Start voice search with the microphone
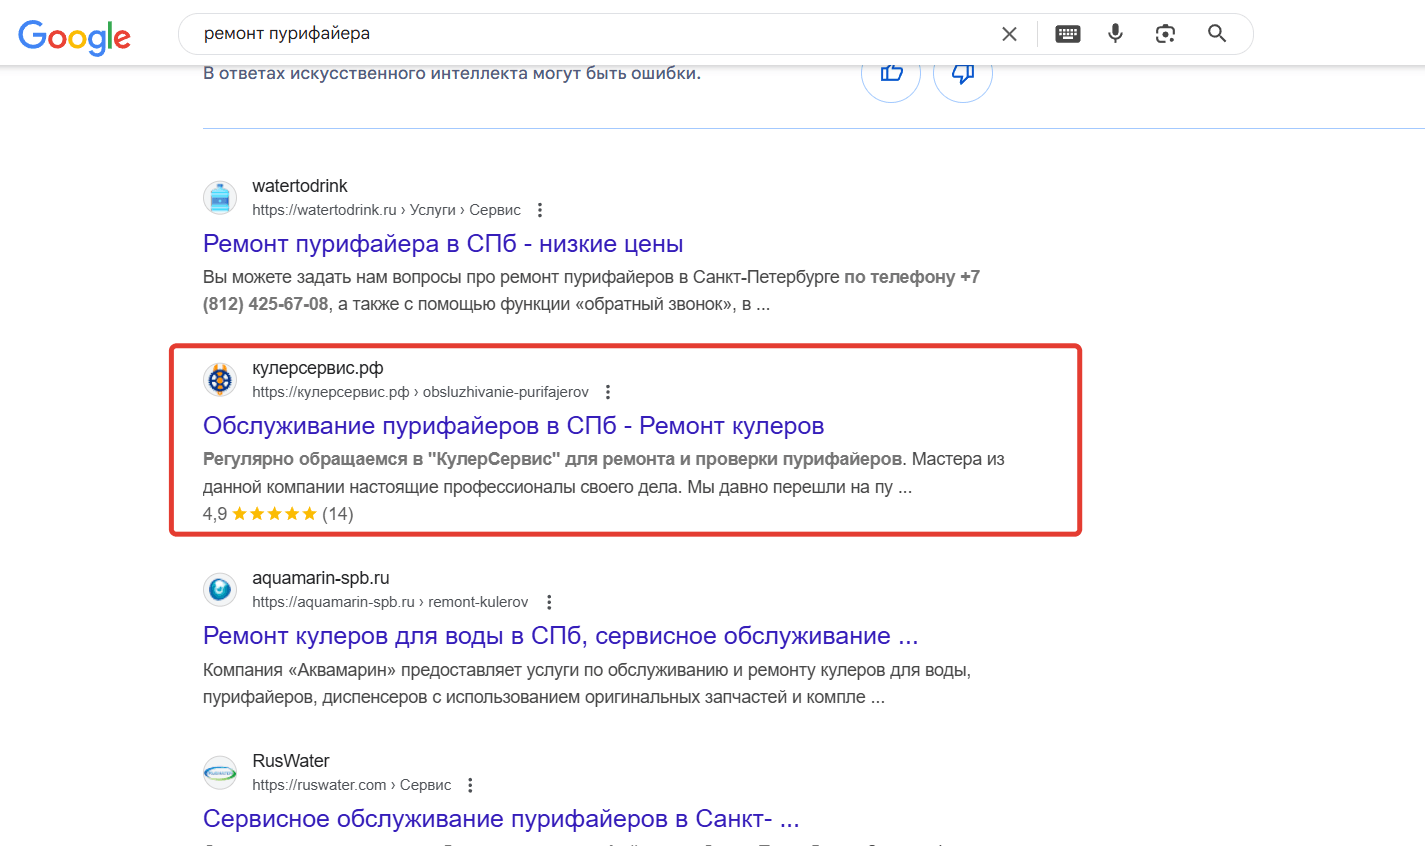The image size is (1425, 846). coord(1115,34)
